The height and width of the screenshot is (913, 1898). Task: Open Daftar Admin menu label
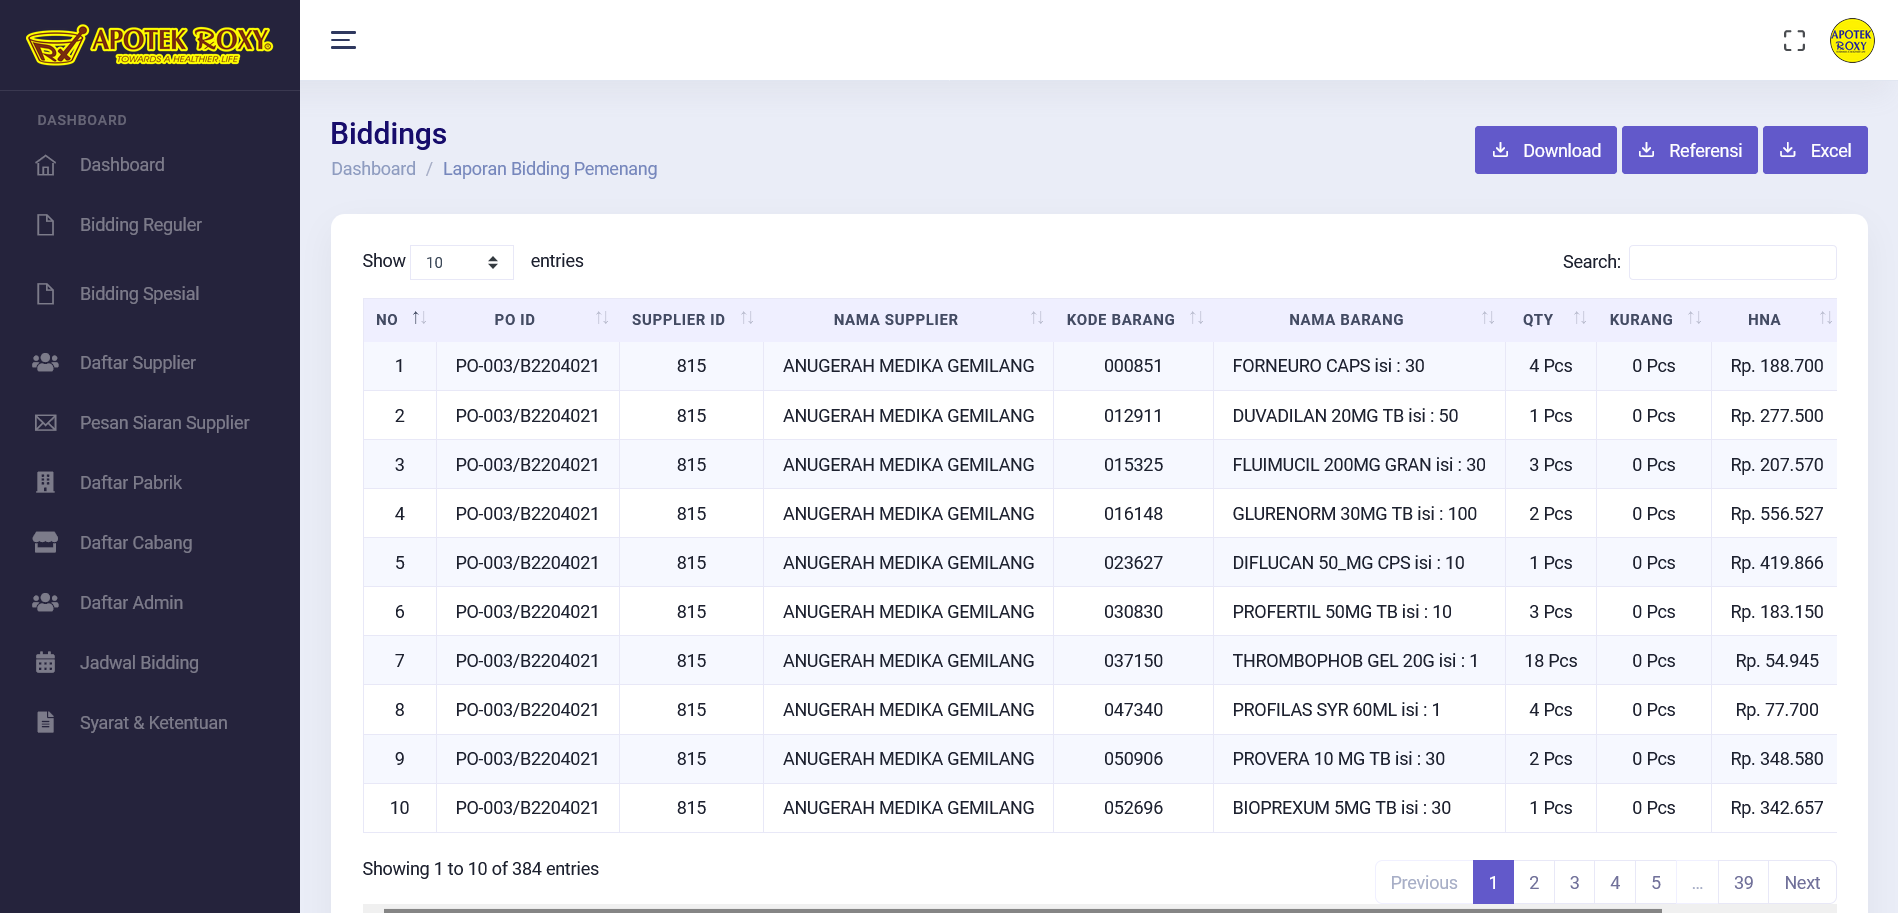pos(131,603)
